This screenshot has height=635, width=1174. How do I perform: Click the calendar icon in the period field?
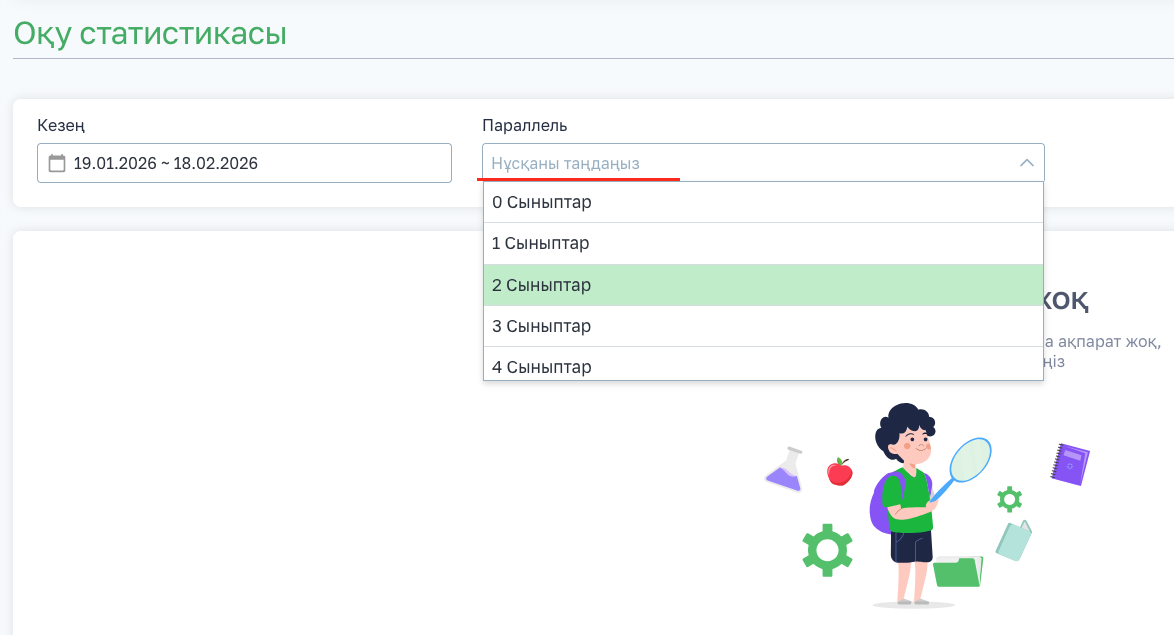click(57, 163)
